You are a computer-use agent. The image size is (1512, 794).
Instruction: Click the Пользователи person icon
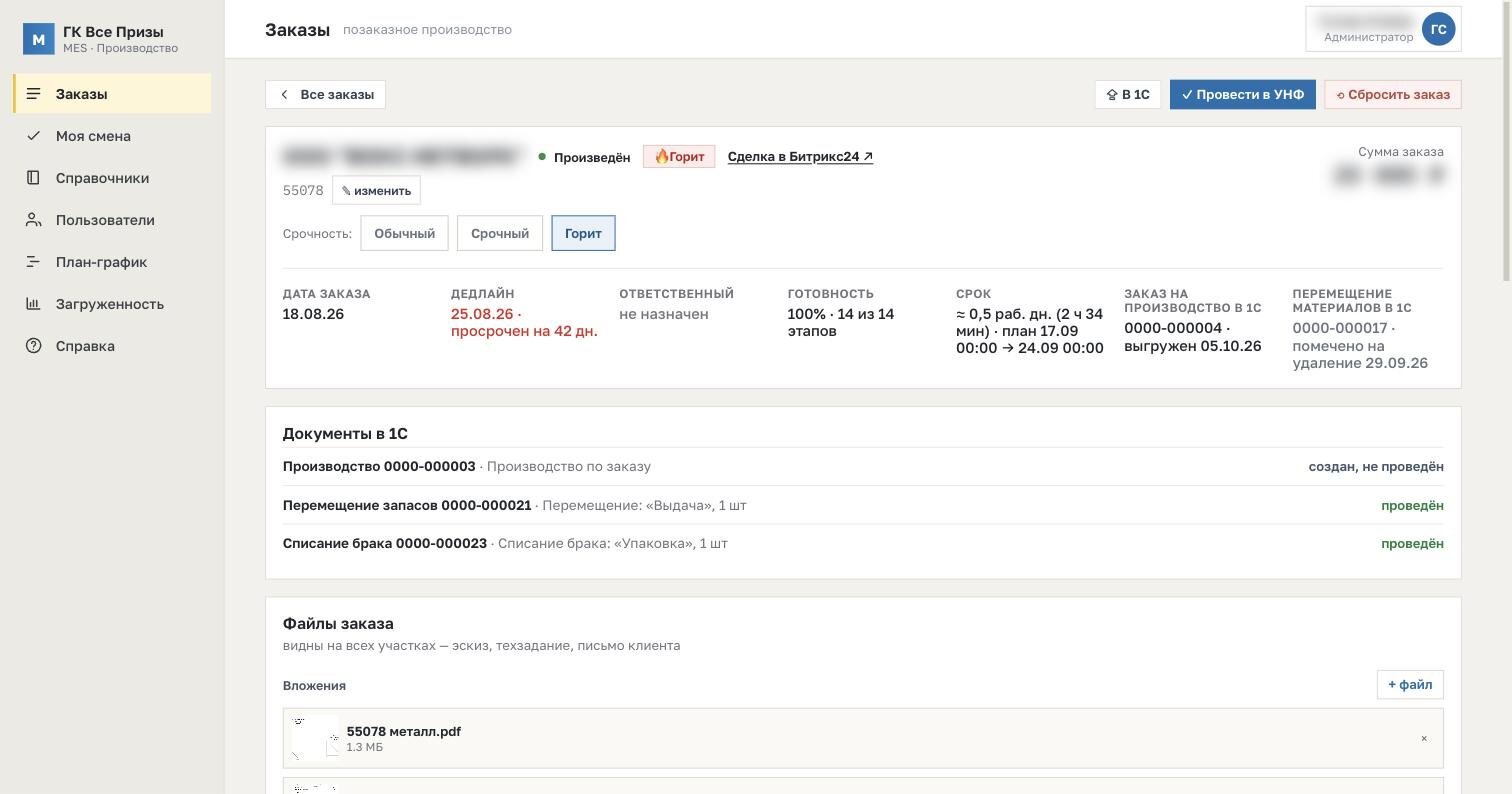(33, 220)
